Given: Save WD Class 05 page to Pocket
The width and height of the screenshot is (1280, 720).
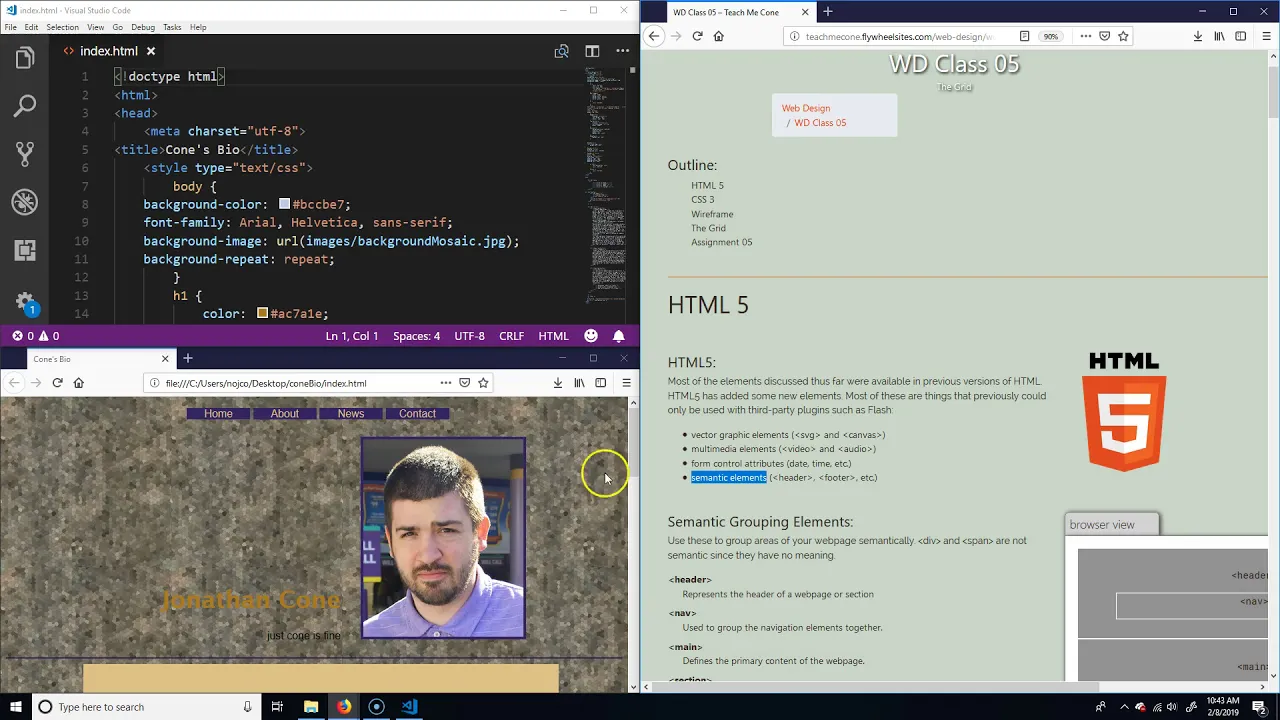Looking at the screenshot, I should point(1104,36).
